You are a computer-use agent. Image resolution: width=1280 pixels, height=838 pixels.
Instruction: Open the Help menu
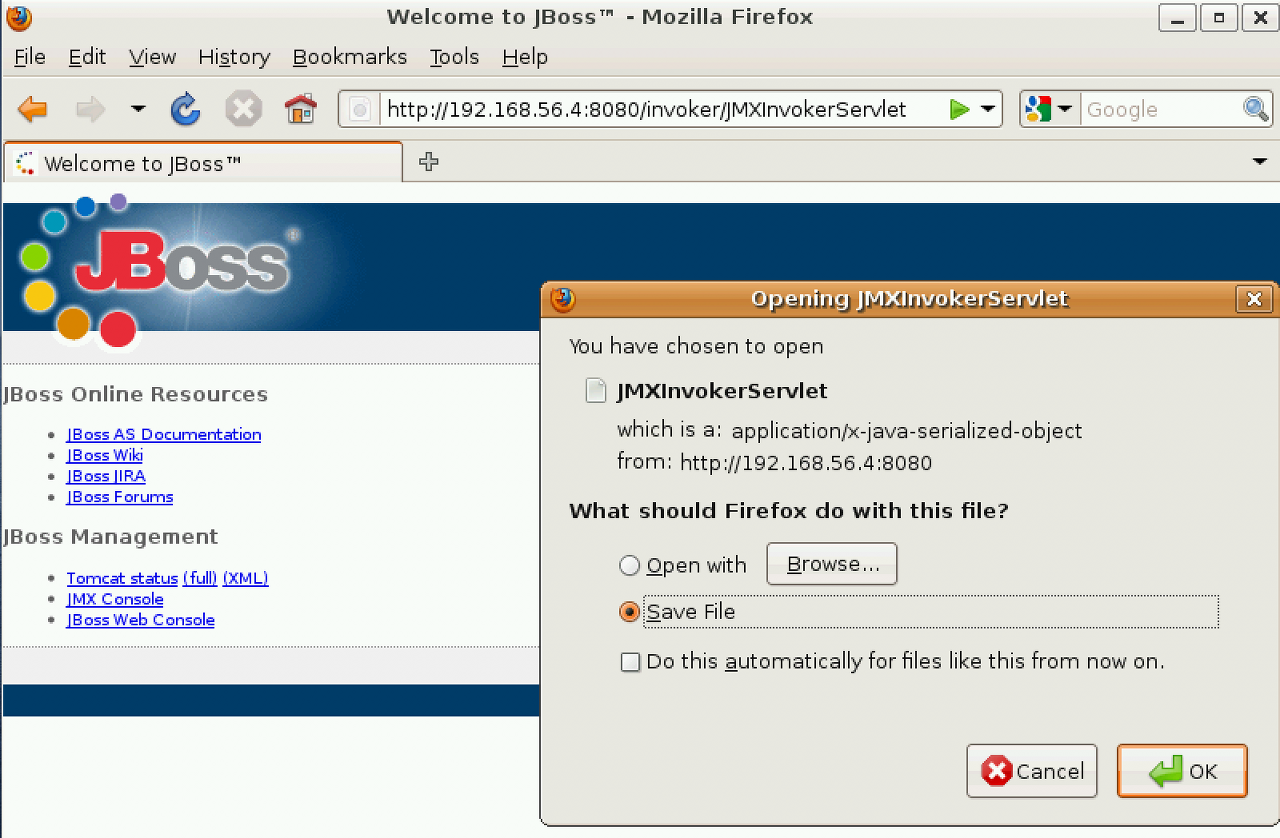point(525,57)
